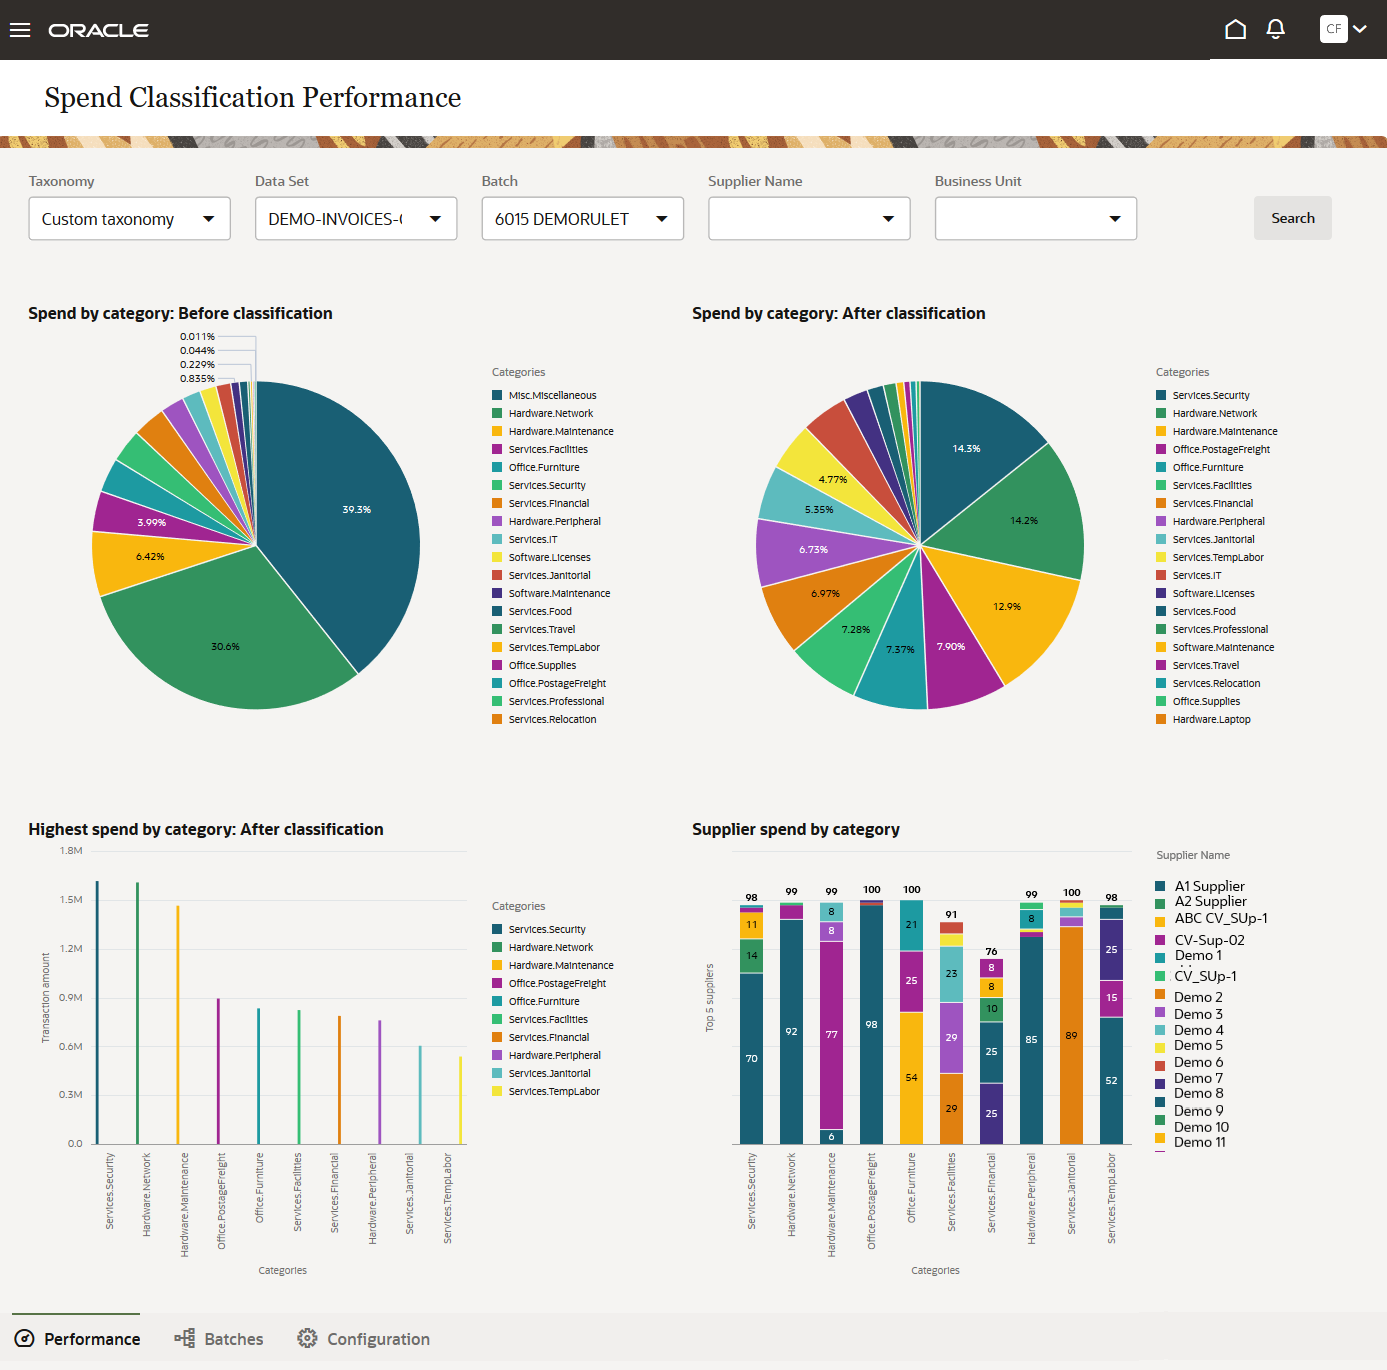Expand the user menu chevron
The width and height of the screenshot is (1387, 1370).
(x=1359, y=29)
